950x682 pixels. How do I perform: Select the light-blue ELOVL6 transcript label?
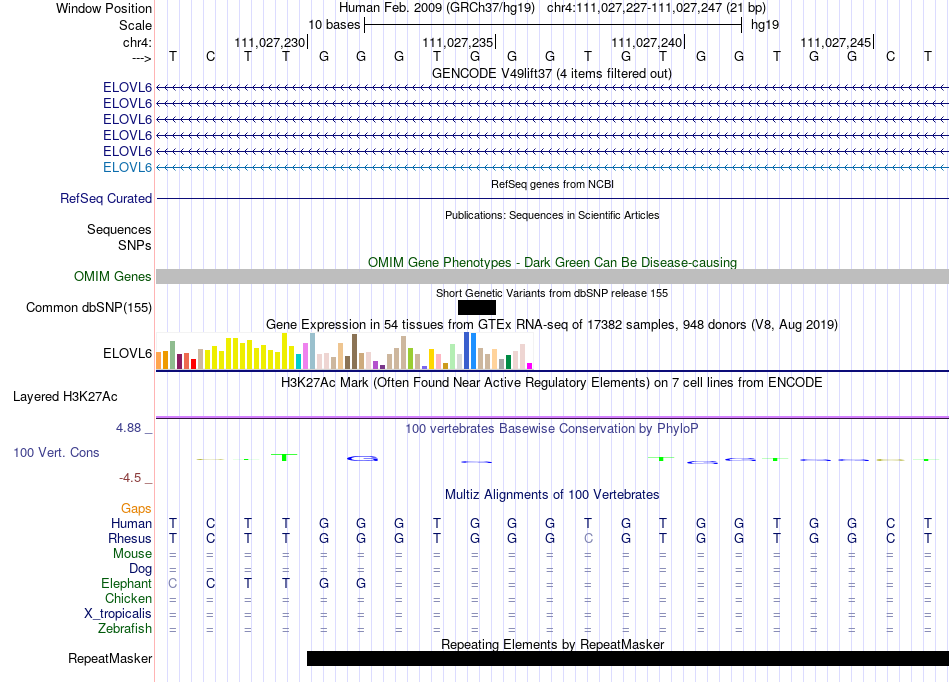[127, 167]
